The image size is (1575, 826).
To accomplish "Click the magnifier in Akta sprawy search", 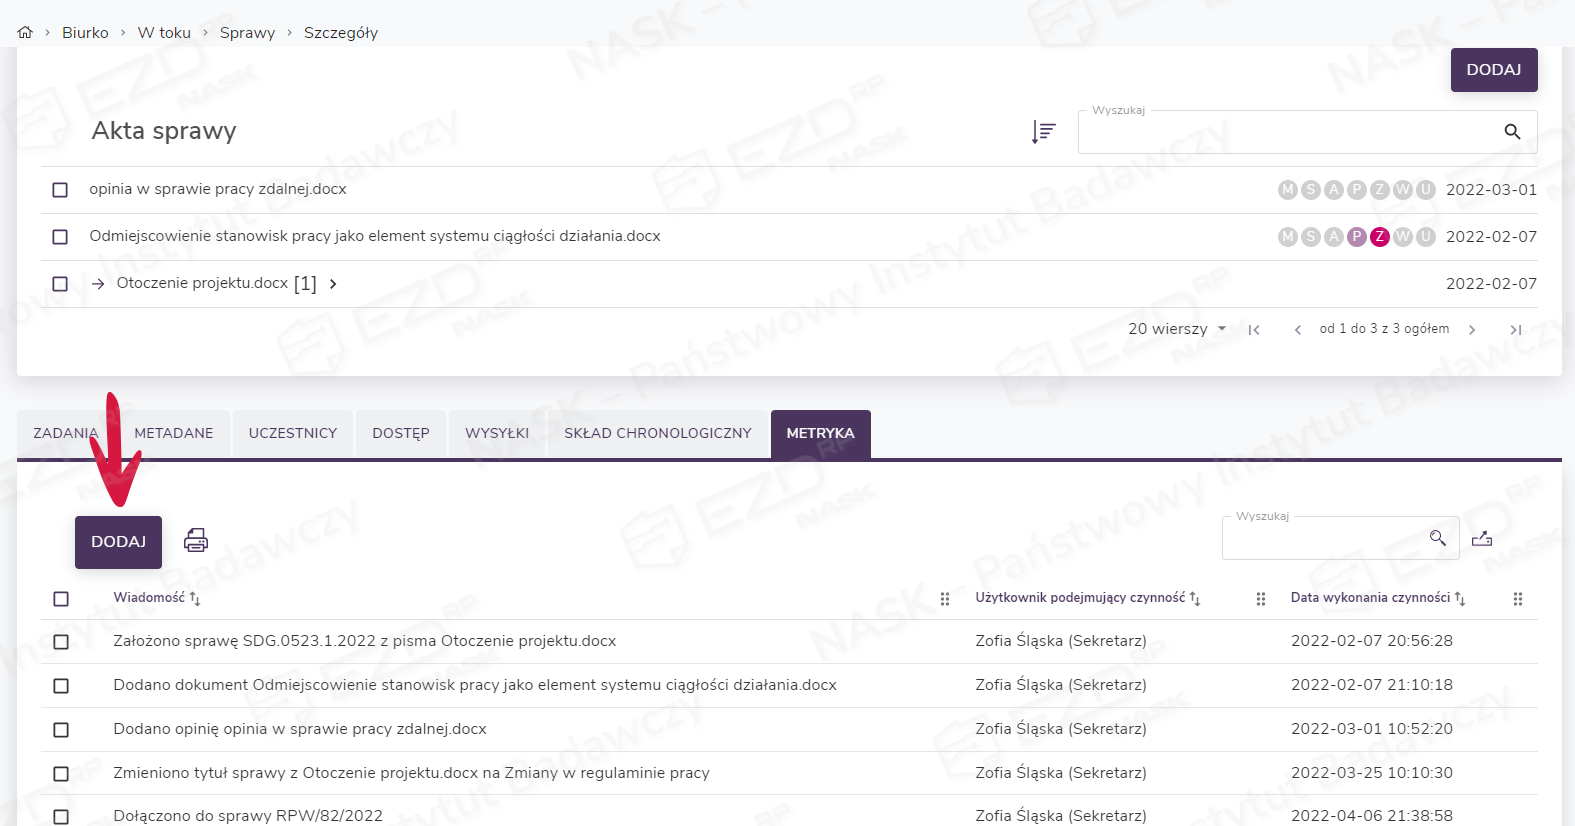I will (x=1512, y=132).
